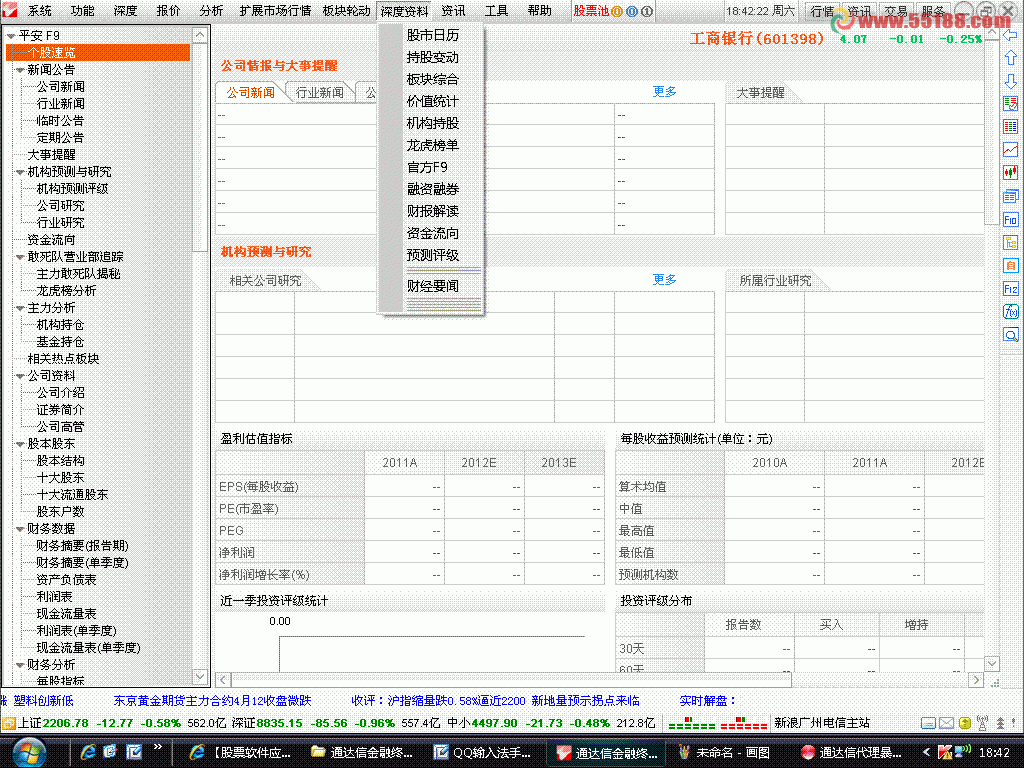
Task: Open the colored quote table icon
Action: tap(1010, 127)
